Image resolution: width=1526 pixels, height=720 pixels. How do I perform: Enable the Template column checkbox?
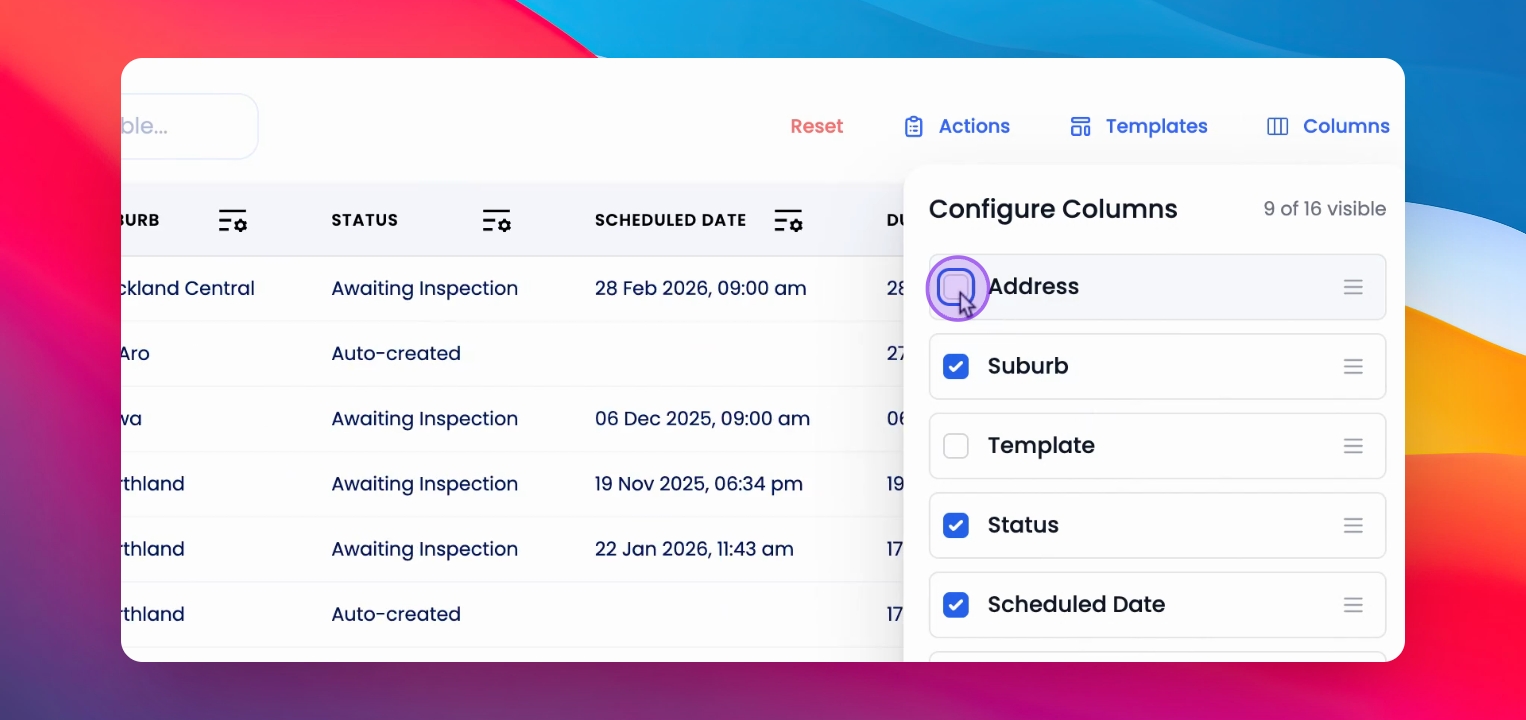pyautogui.click(x=956, y=446)
